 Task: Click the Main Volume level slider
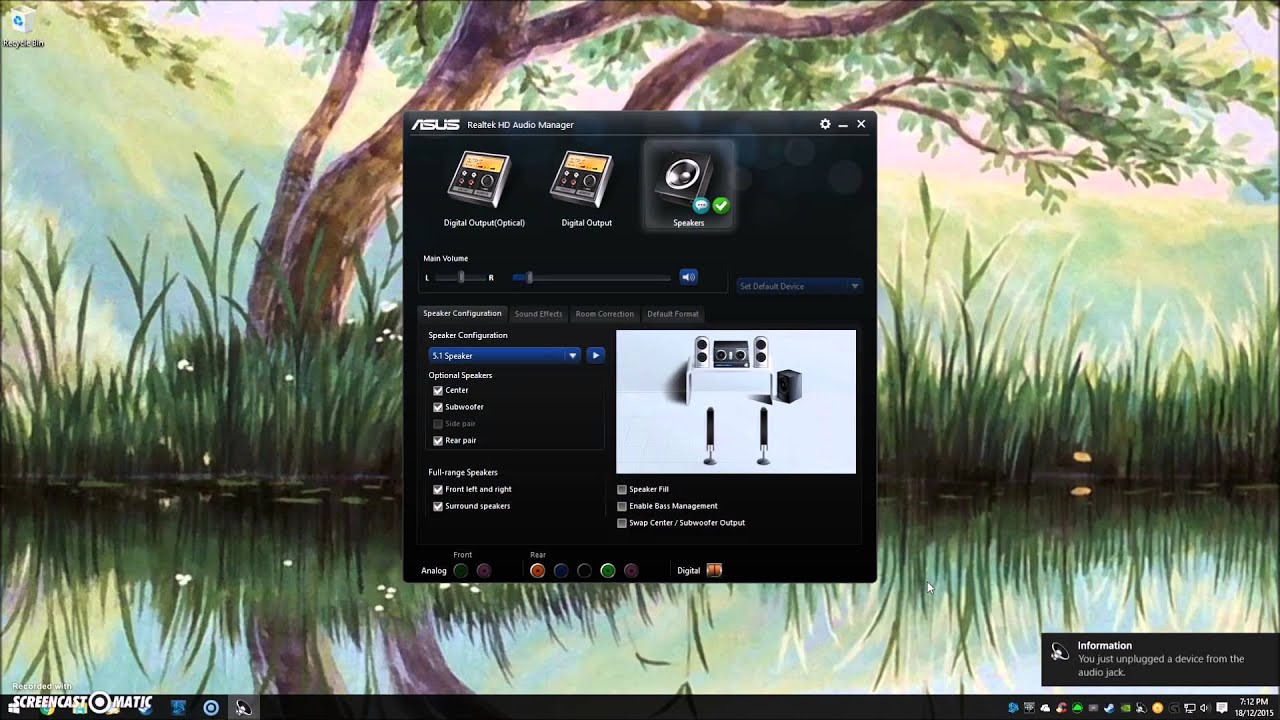(591, 277)
